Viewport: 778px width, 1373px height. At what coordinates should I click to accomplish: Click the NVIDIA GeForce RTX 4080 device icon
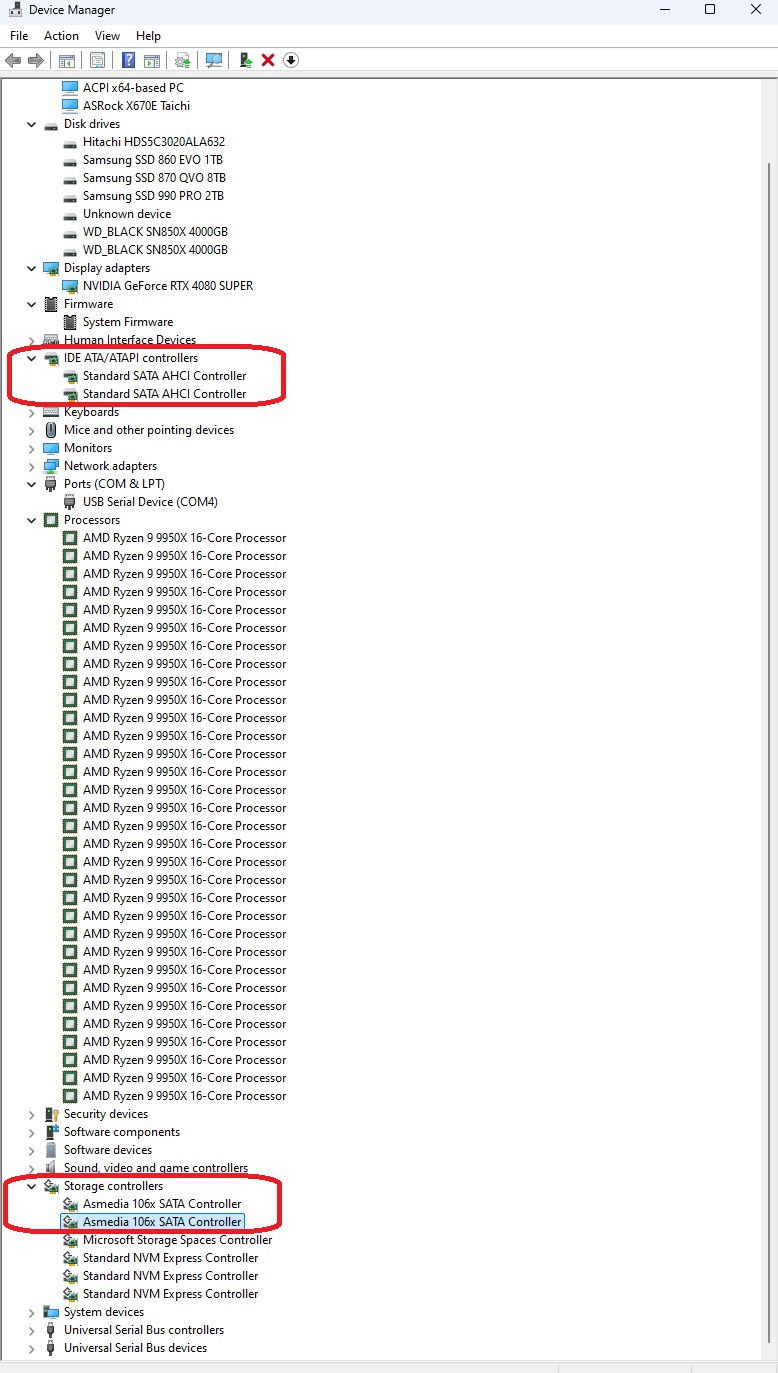pyautogui.click(x=70, y=286)
